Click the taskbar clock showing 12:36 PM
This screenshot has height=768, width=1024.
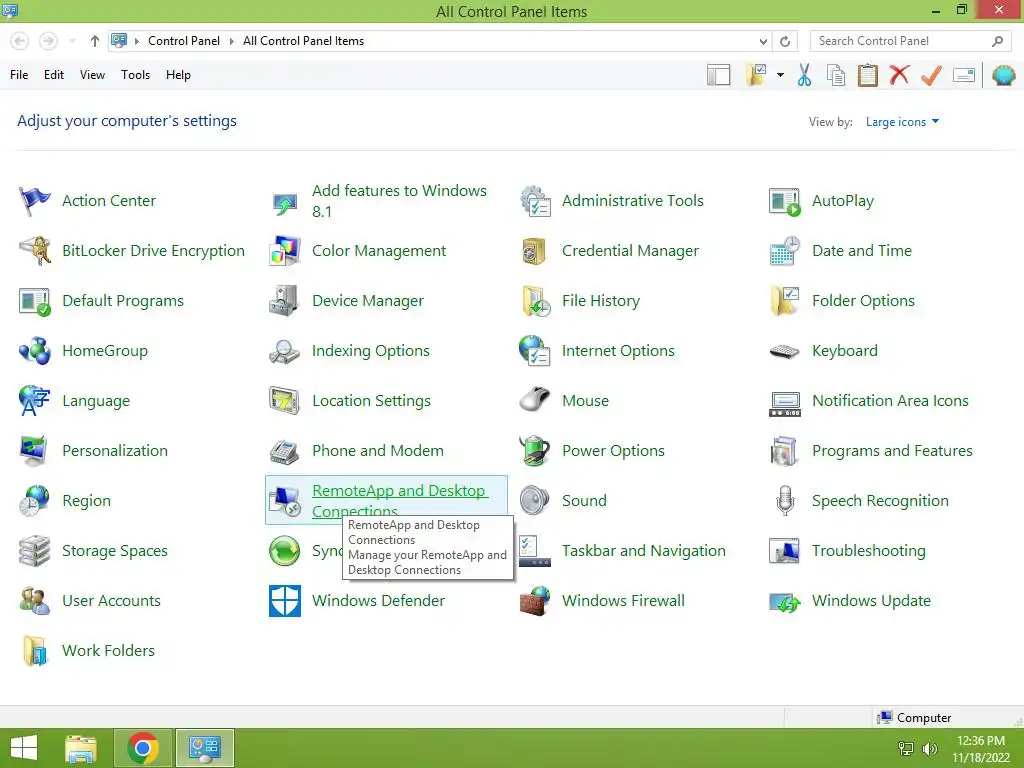(x=981, y=749)
